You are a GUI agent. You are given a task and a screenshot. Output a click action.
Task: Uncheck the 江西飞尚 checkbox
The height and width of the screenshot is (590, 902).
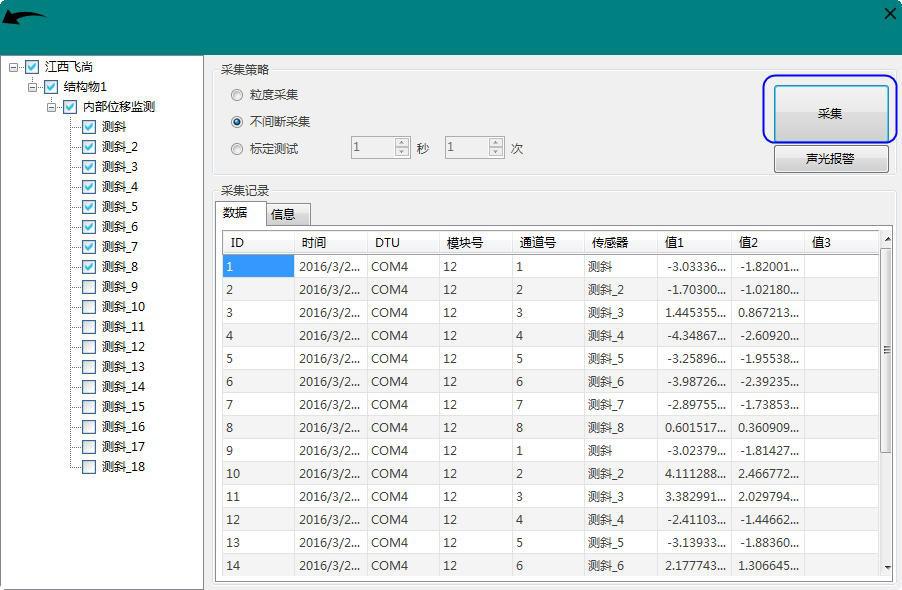click(32, 67)
